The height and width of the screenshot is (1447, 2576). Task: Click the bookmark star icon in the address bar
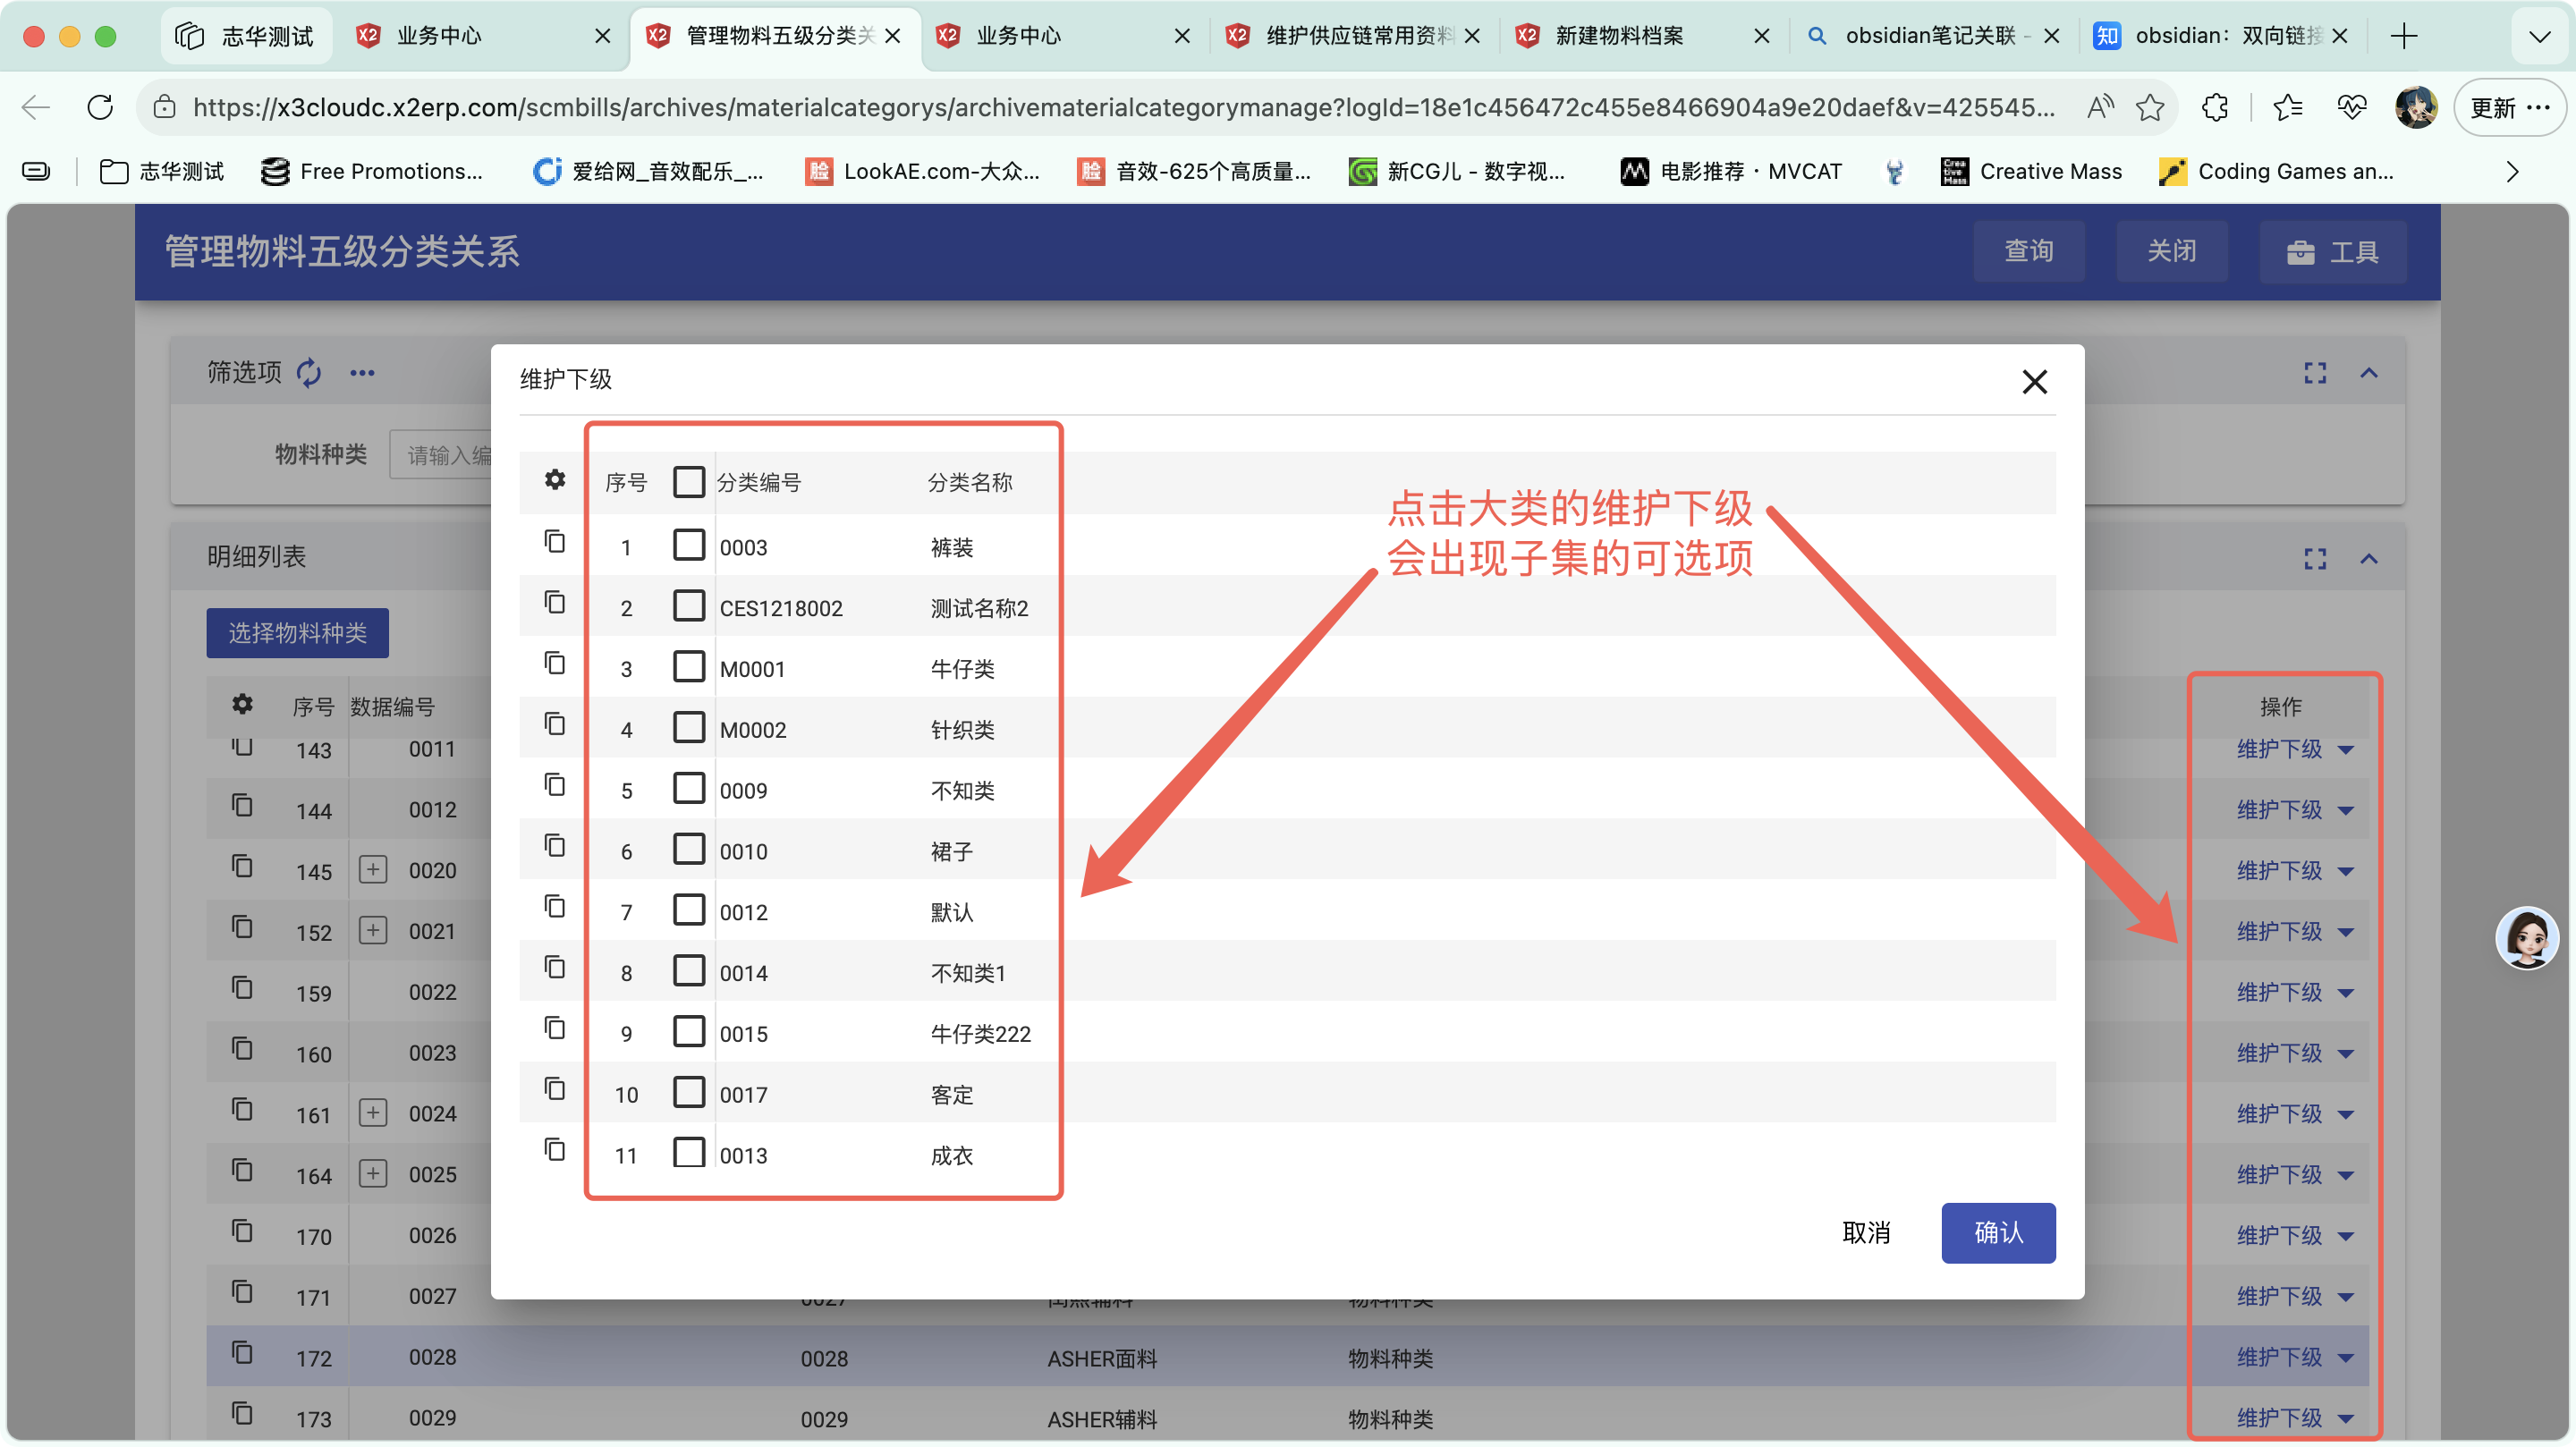[2150, 107]
